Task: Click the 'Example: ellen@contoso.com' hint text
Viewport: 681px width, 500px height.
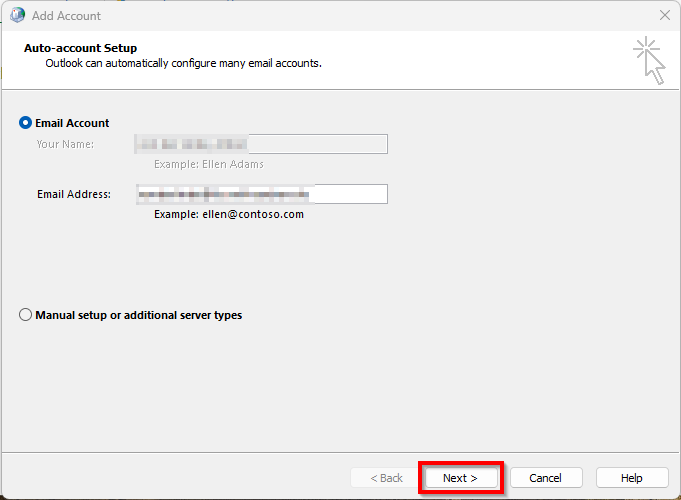Action: (229, 214)
